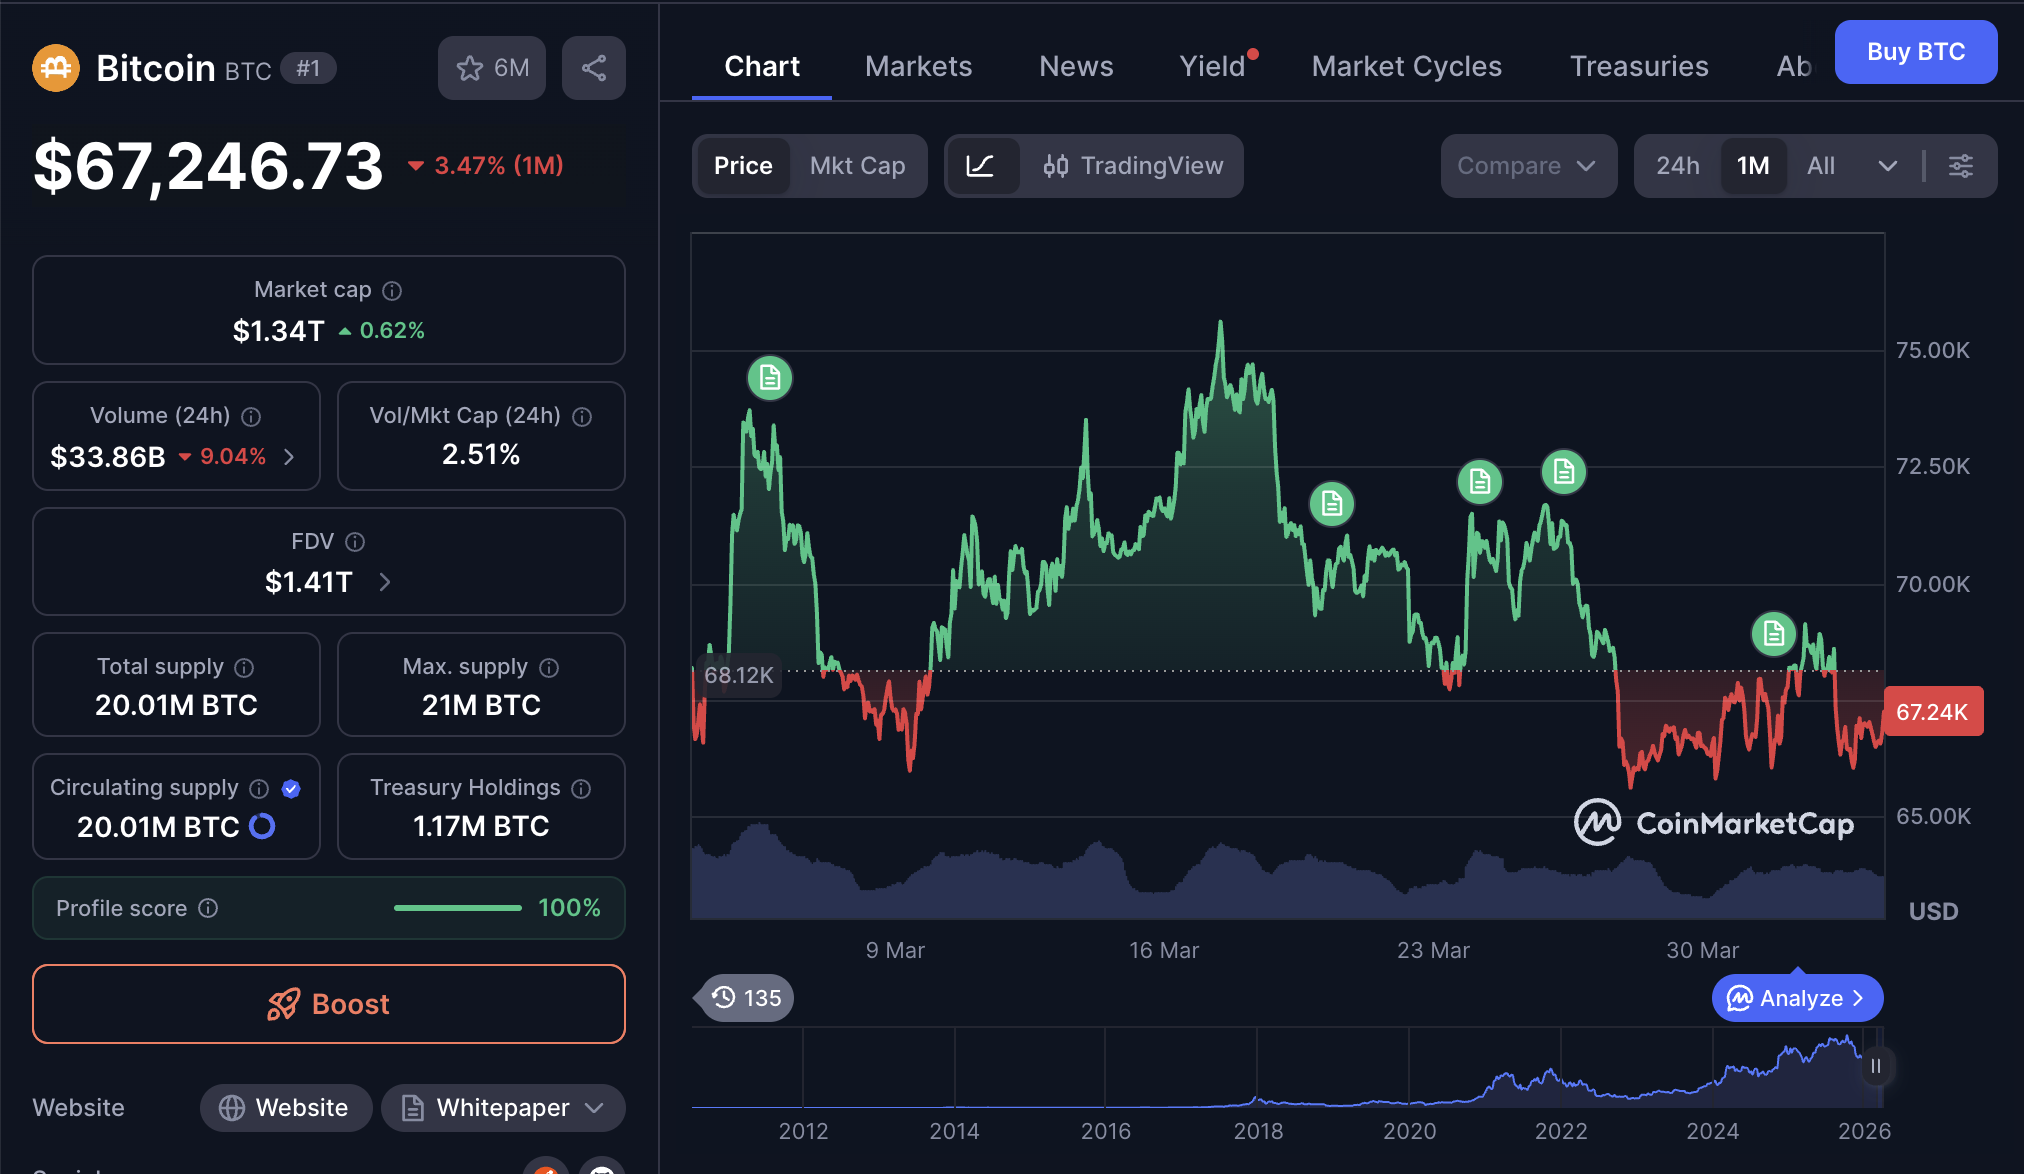Open the Markets tab

(918, 66)
